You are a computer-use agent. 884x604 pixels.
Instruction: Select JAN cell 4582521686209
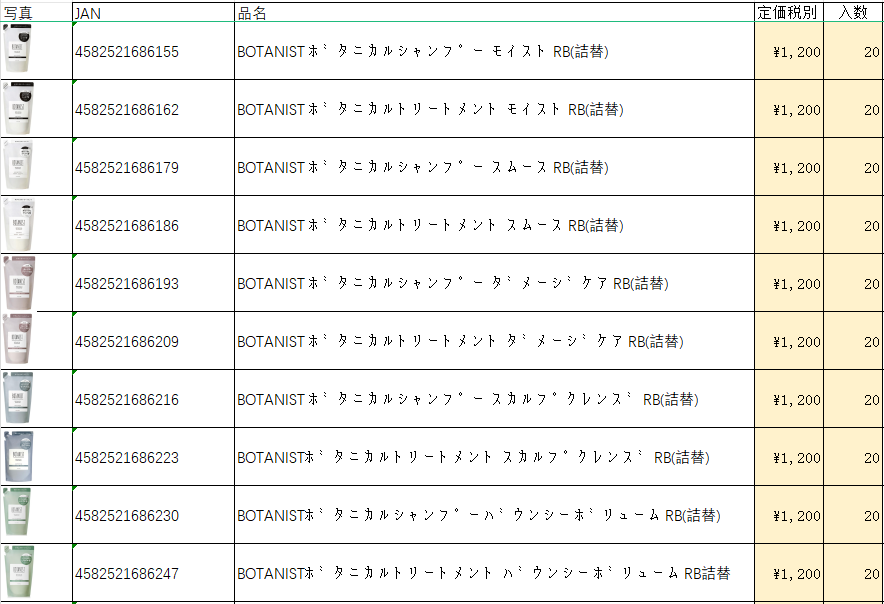click(x=153, y=341)
